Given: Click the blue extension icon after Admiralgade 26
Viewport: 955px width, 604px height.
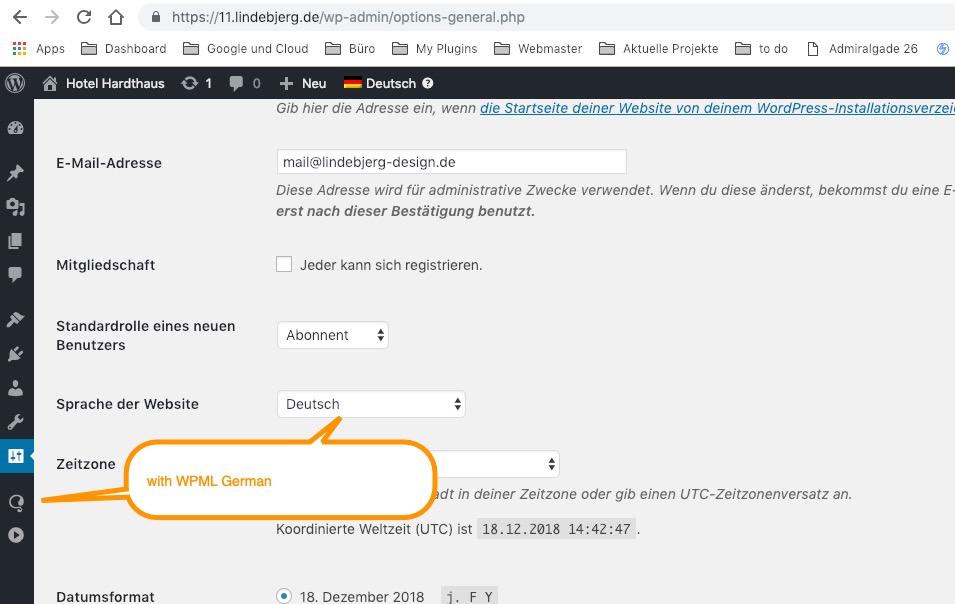Looking at the screenshot, I should pyautogui.click(x=943, y=49).
